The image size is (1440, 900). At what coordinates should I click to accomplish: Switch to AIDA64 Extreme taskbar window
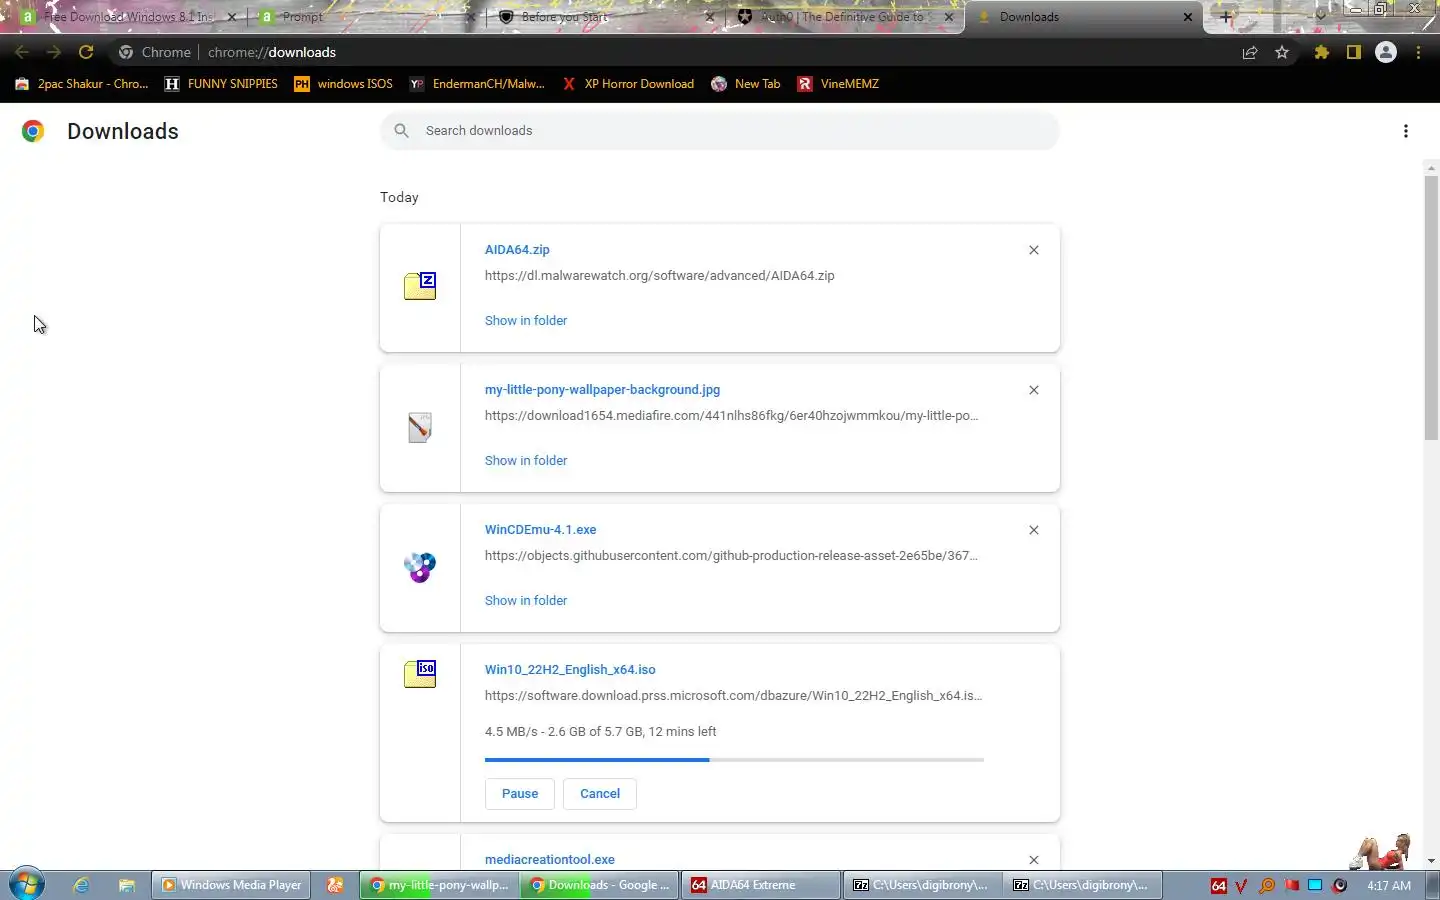[x=760, y=885]
